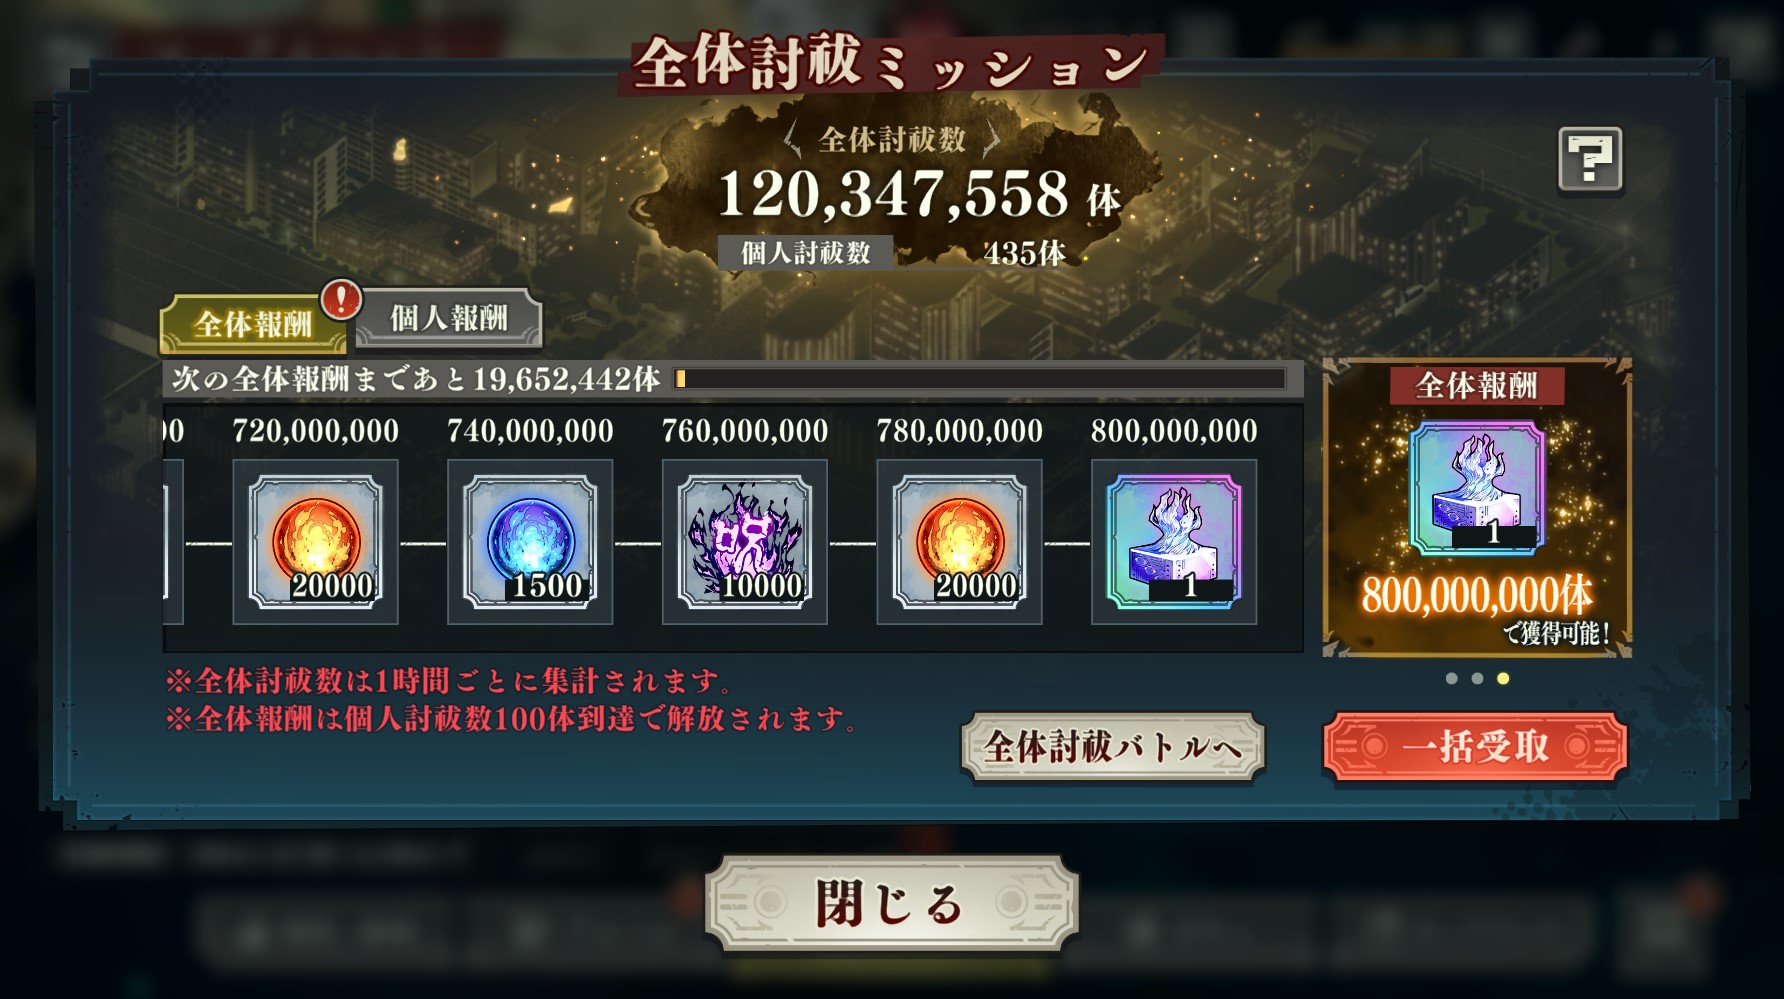Tap the 800,000,000 flaming box reward
Screen dimensions: 1784x999
(1174, 542)
